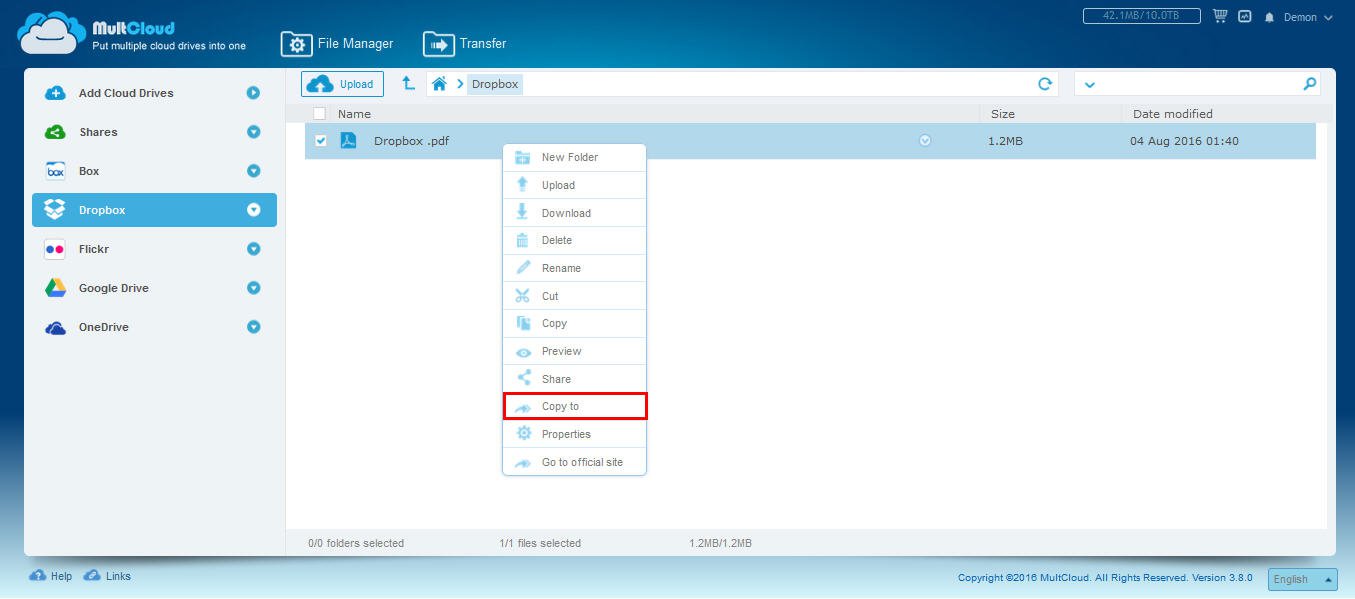1355x599 pixels.
Task: Open the Help link label
Action: [x=61, y=576]
